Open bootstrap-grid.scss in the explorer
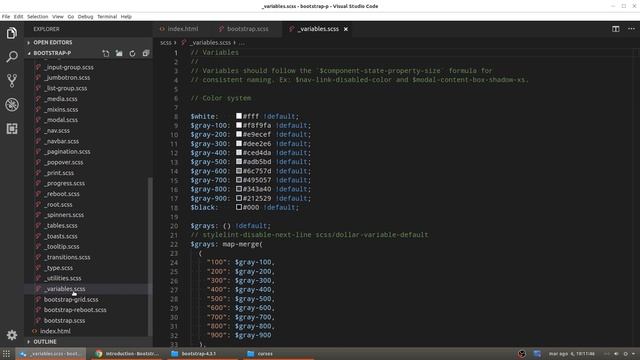 (x=71, y=300)
